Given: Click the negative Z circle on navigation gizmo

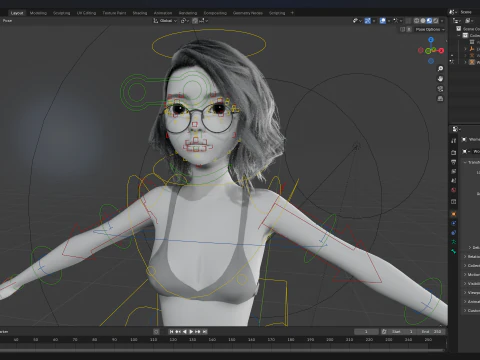Looking at the screenshot, I should point(431,61).
